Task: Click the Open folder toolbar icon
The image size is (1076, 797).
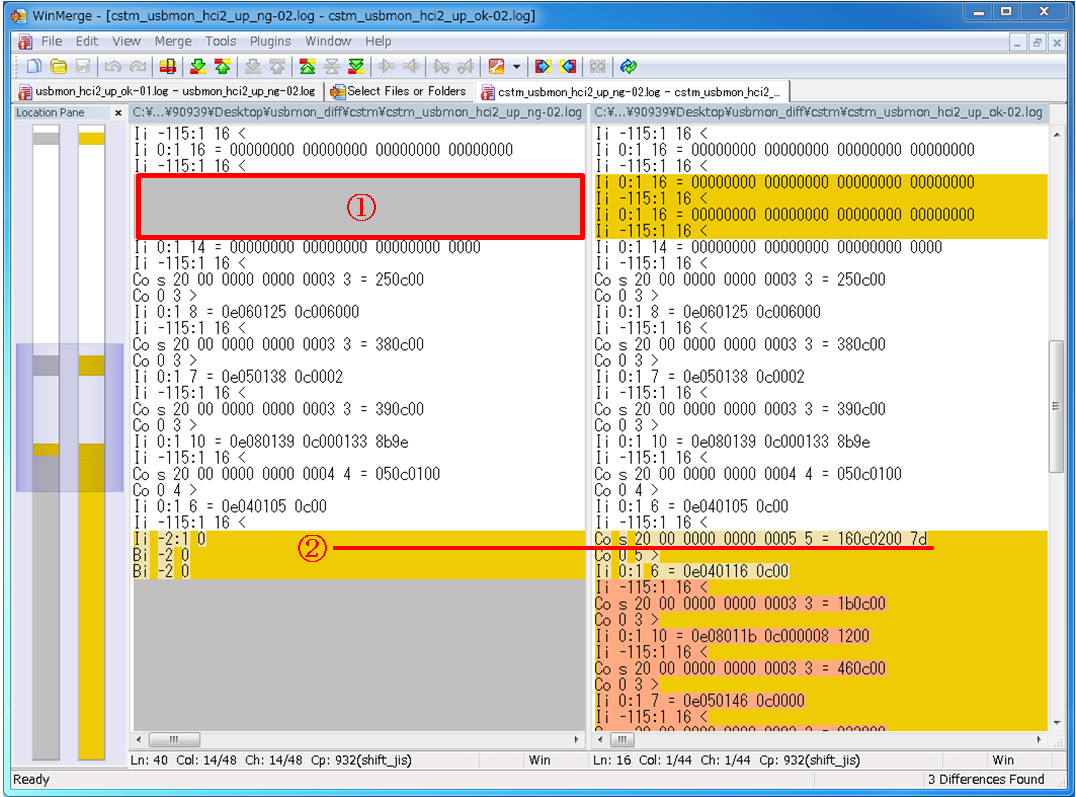Action: (x=59, y=67)
